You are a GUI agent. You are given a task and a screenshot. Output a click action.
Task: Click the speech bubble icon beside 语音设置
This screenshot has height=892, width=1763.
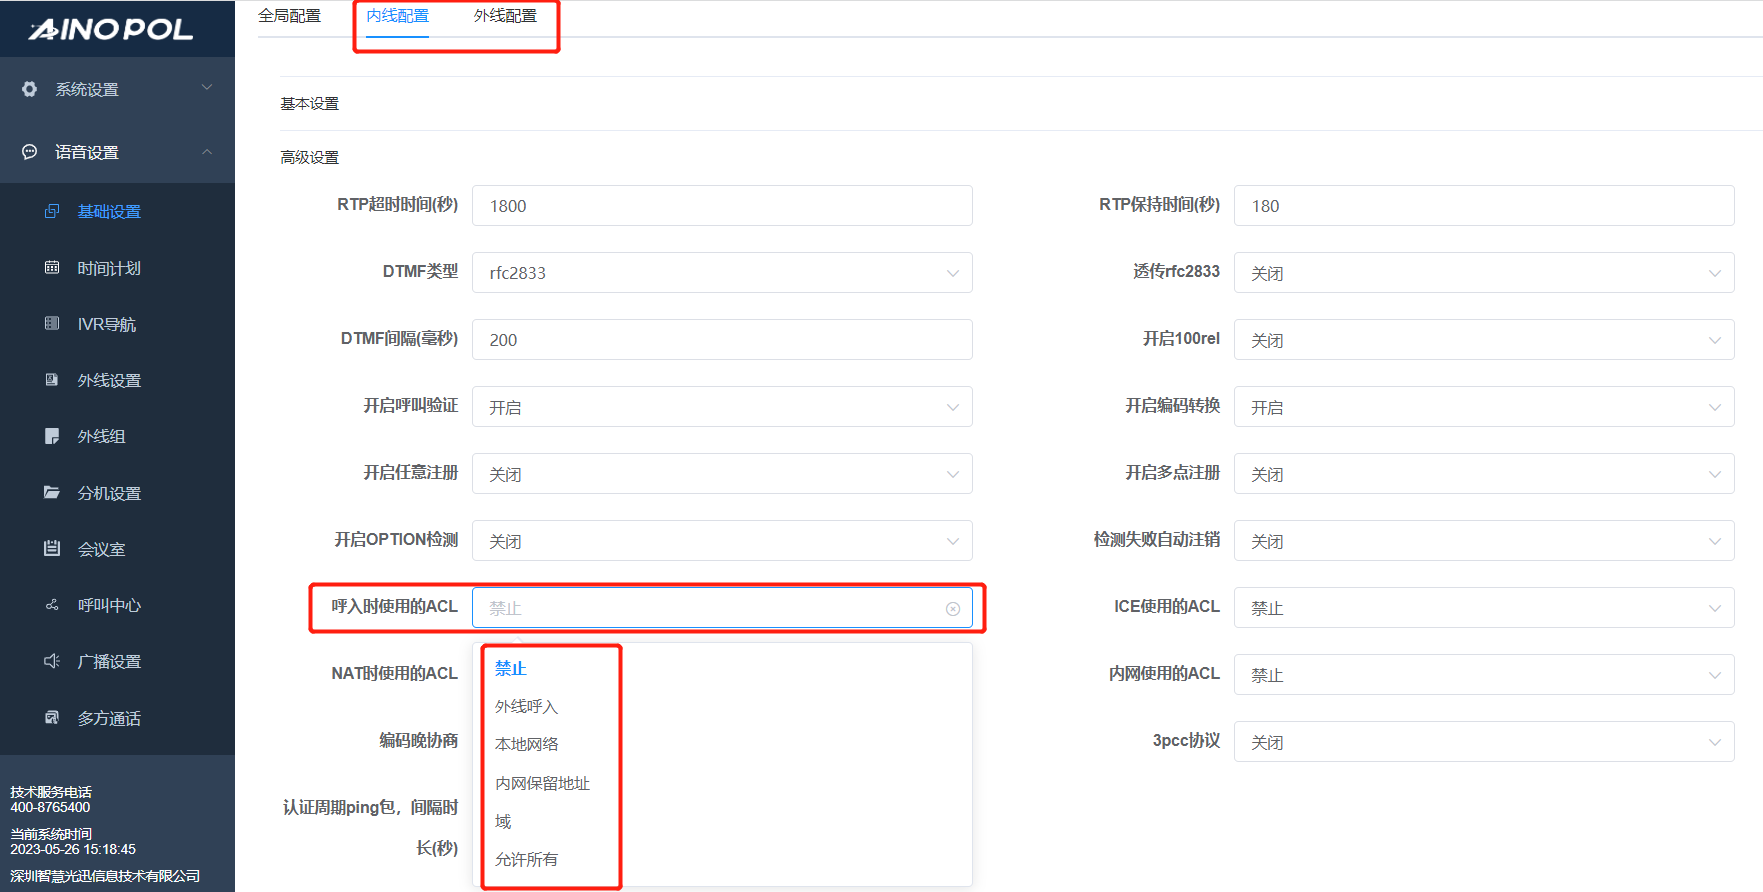(30, 152)
